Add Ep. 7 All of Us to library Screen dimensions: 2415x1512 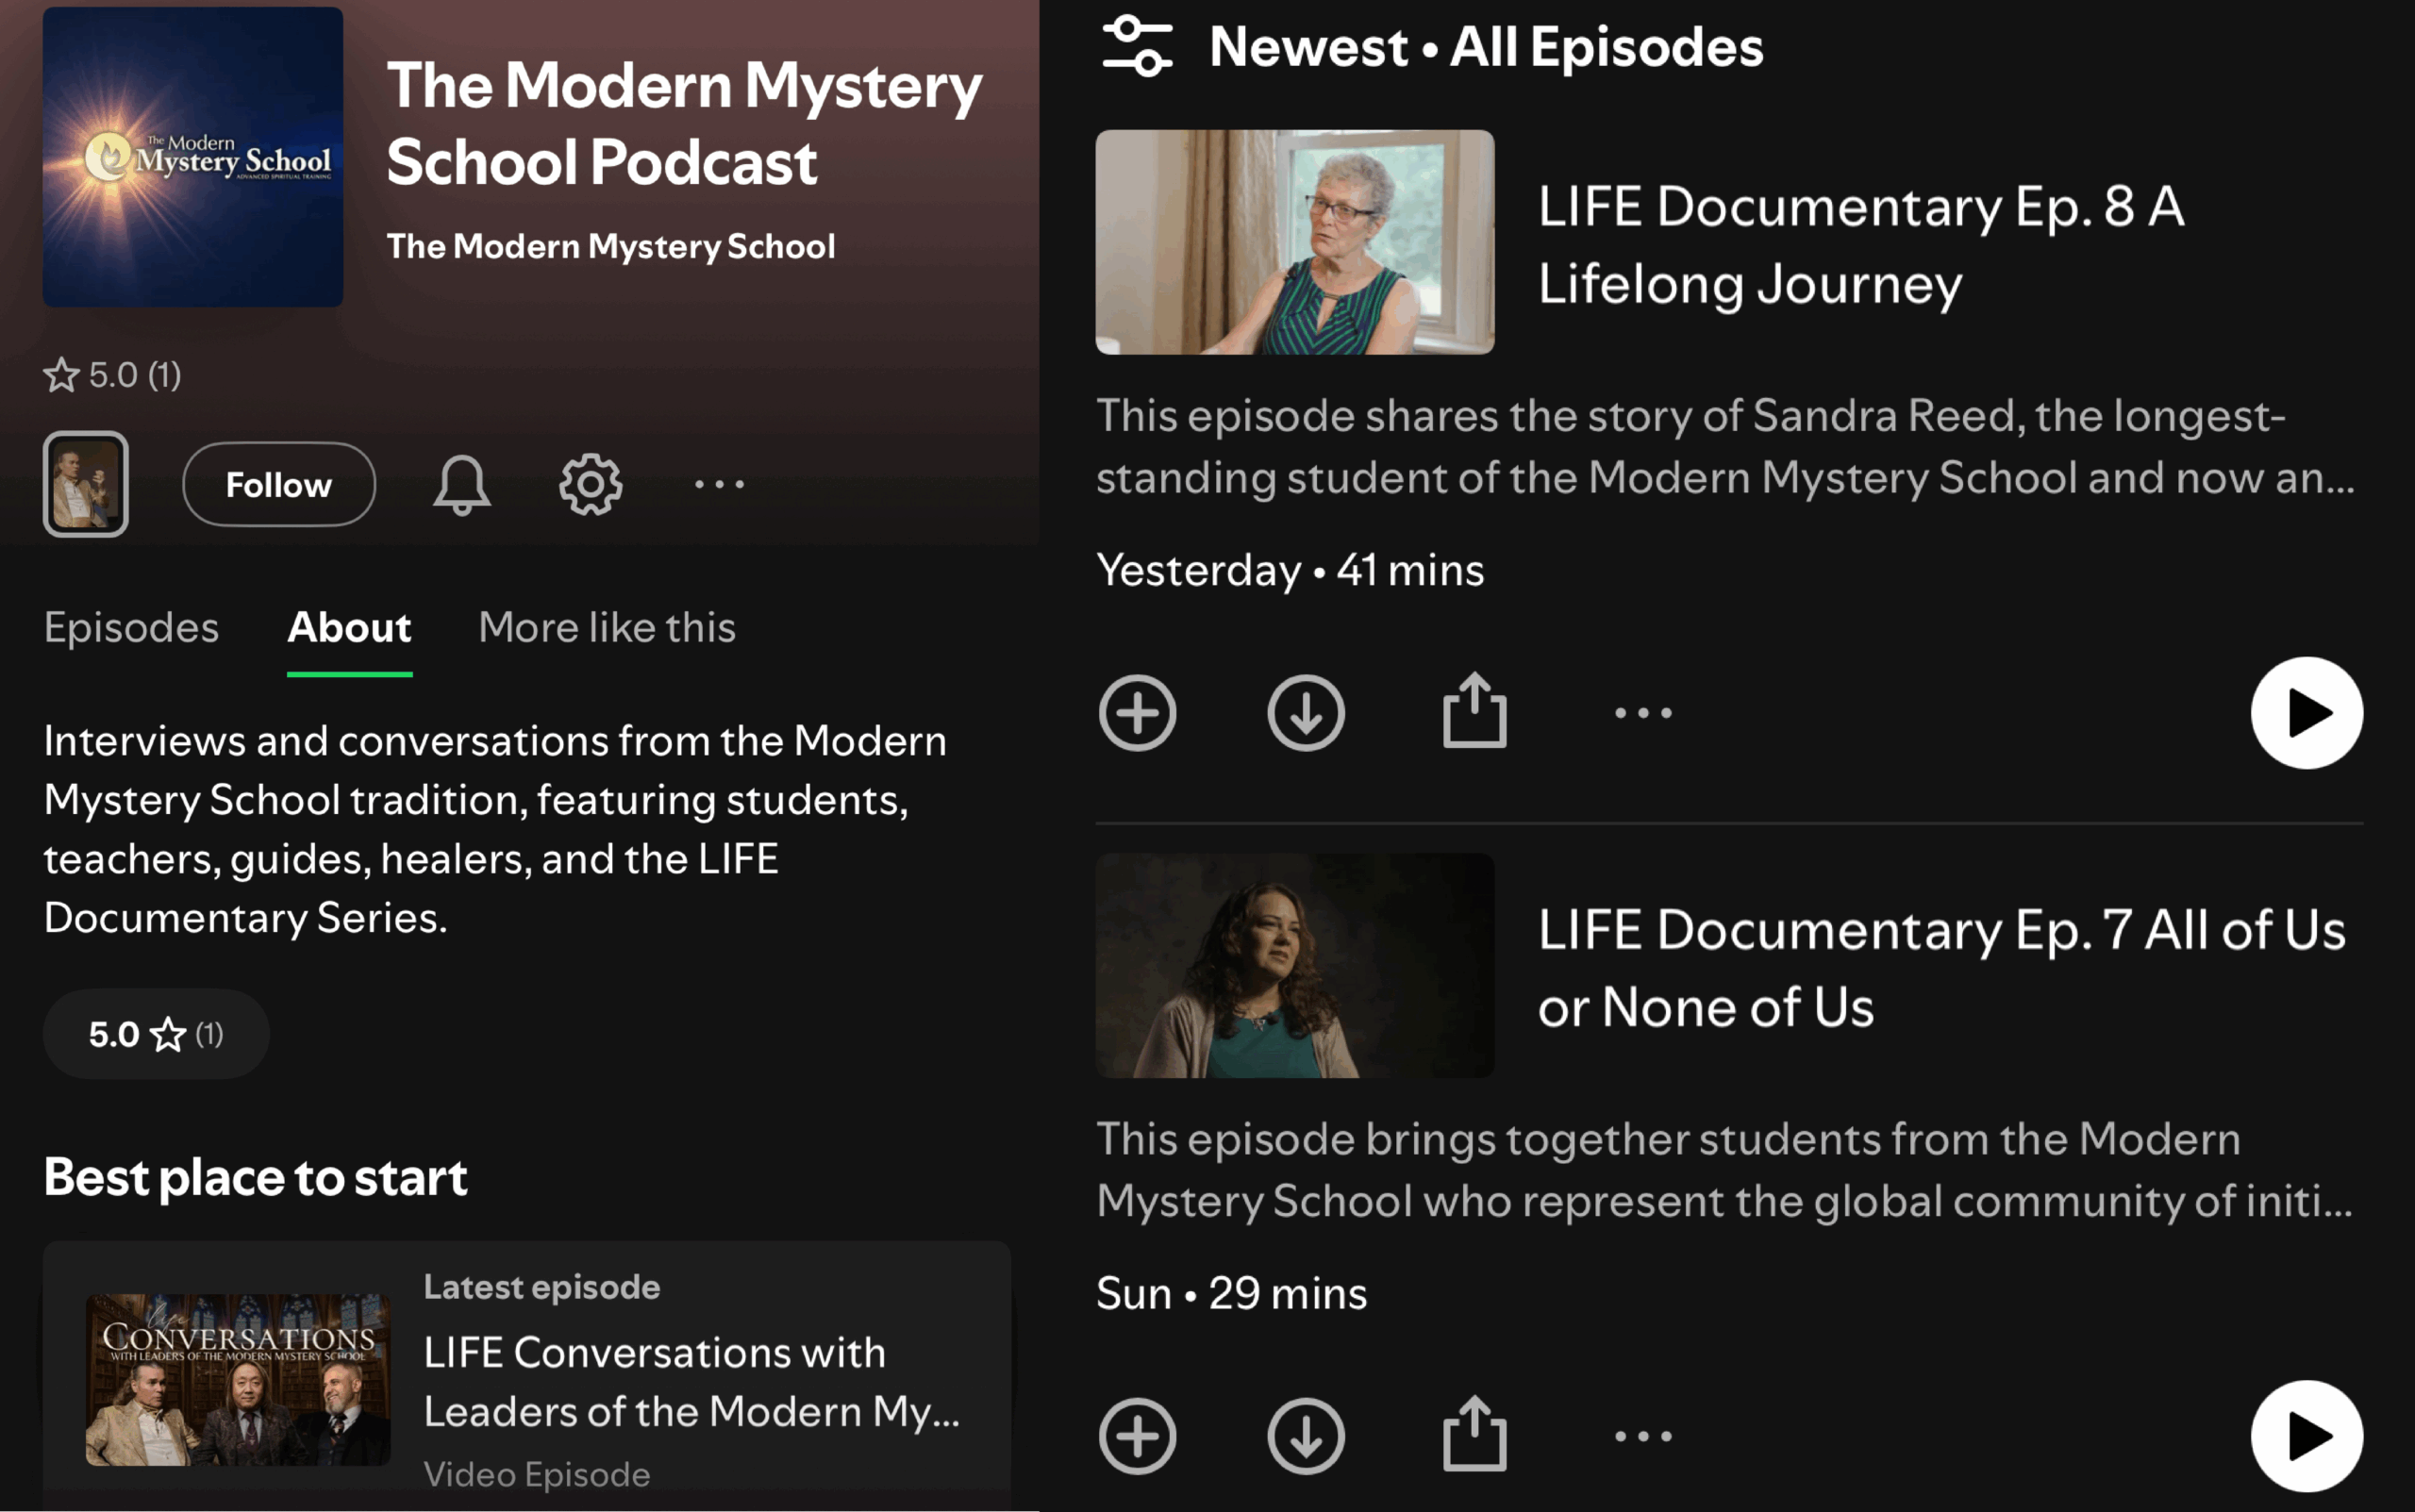[1137, 1436]
